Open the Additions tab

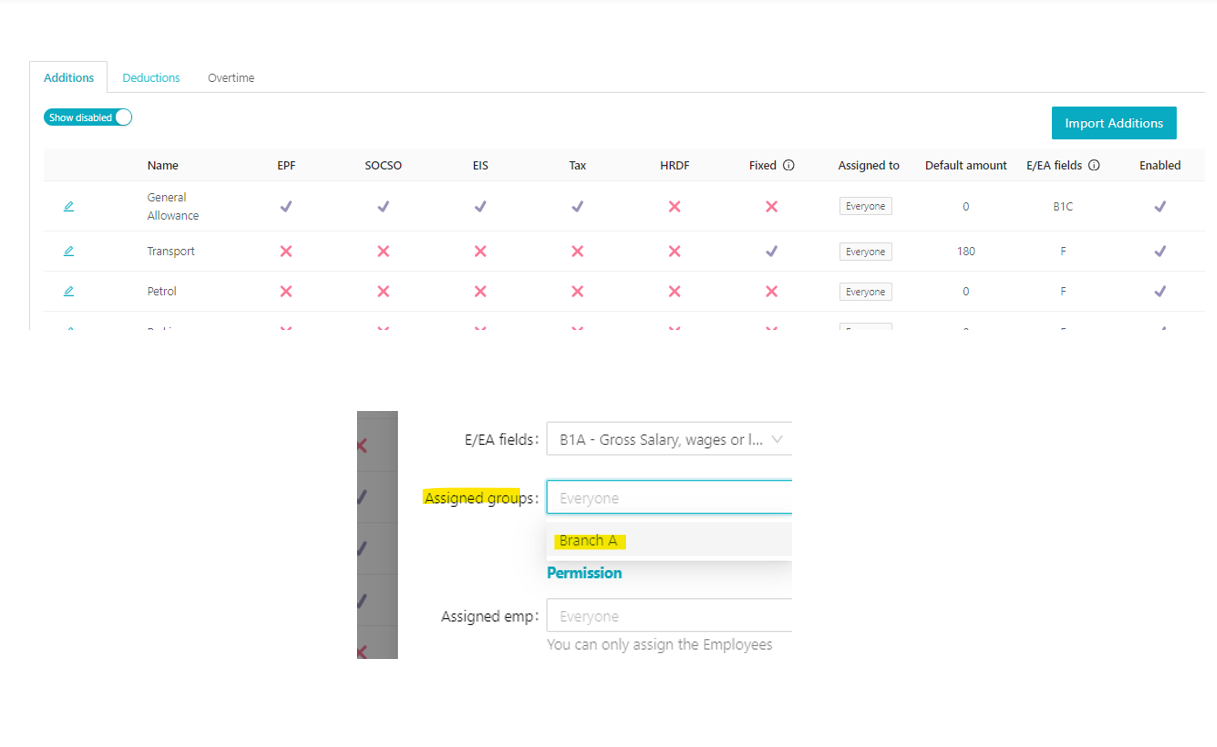click(69, 78)
